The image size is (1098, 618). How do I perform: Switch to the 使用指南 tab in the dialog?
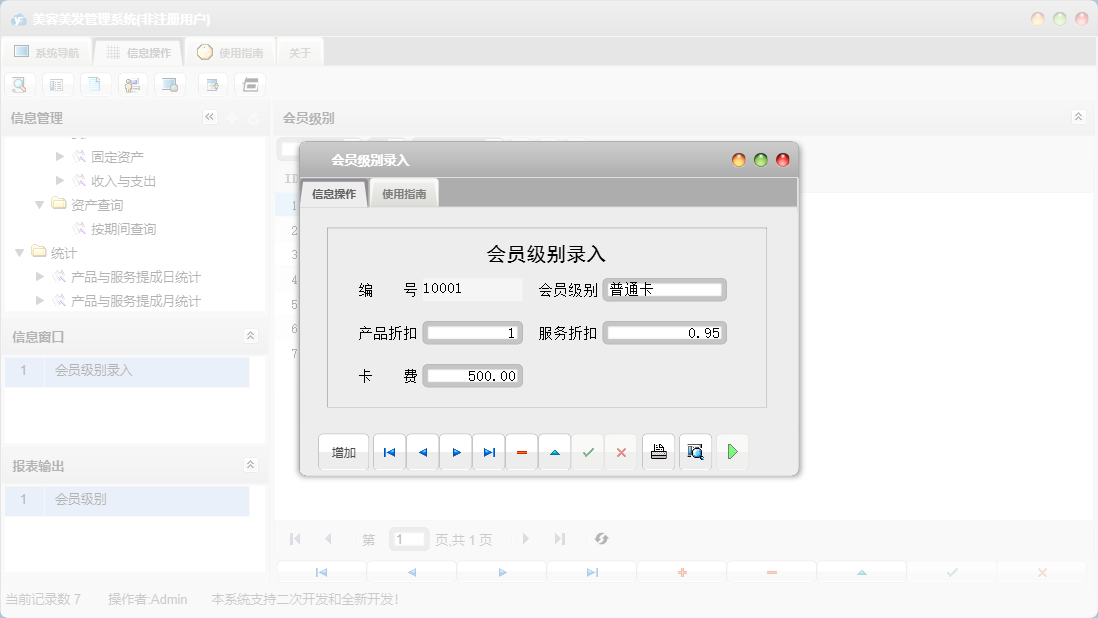click(x=406, y=193)
